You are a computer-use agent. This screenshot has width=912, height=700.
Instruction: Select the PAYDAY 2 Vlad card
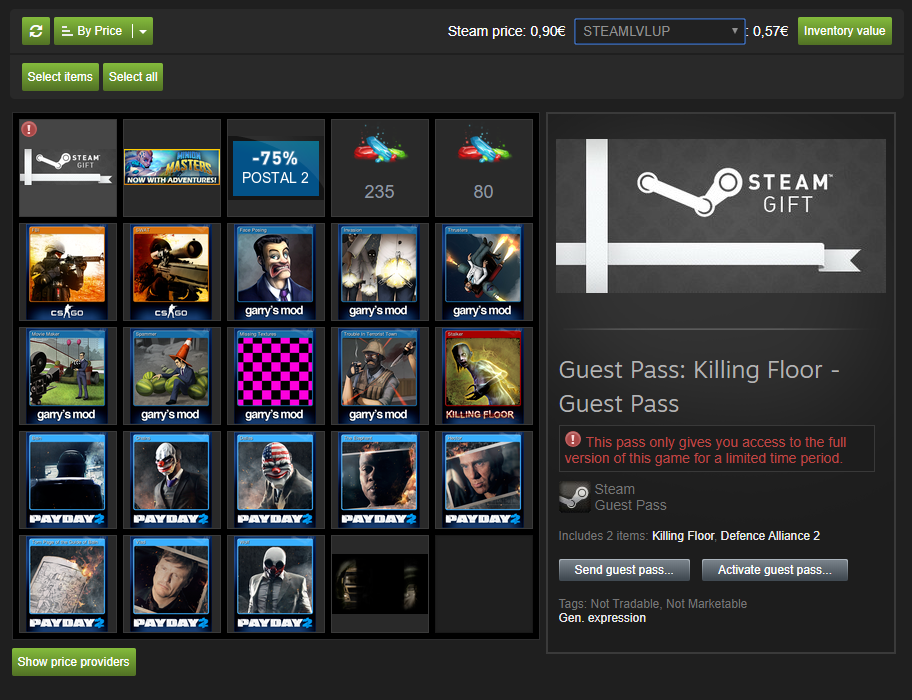pyautogui.click(x=172, y=584)
